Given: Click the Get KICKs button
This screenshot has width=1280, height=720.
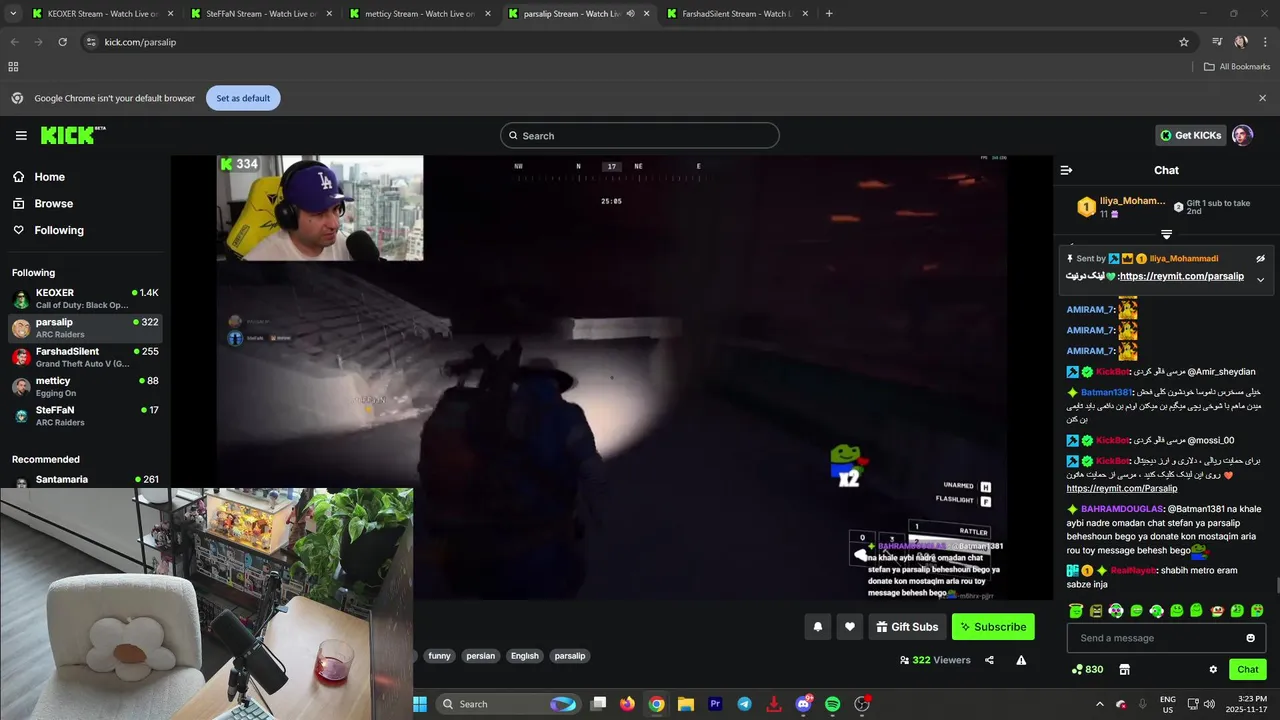Looking at the screenshot, I should point(1190,135).
